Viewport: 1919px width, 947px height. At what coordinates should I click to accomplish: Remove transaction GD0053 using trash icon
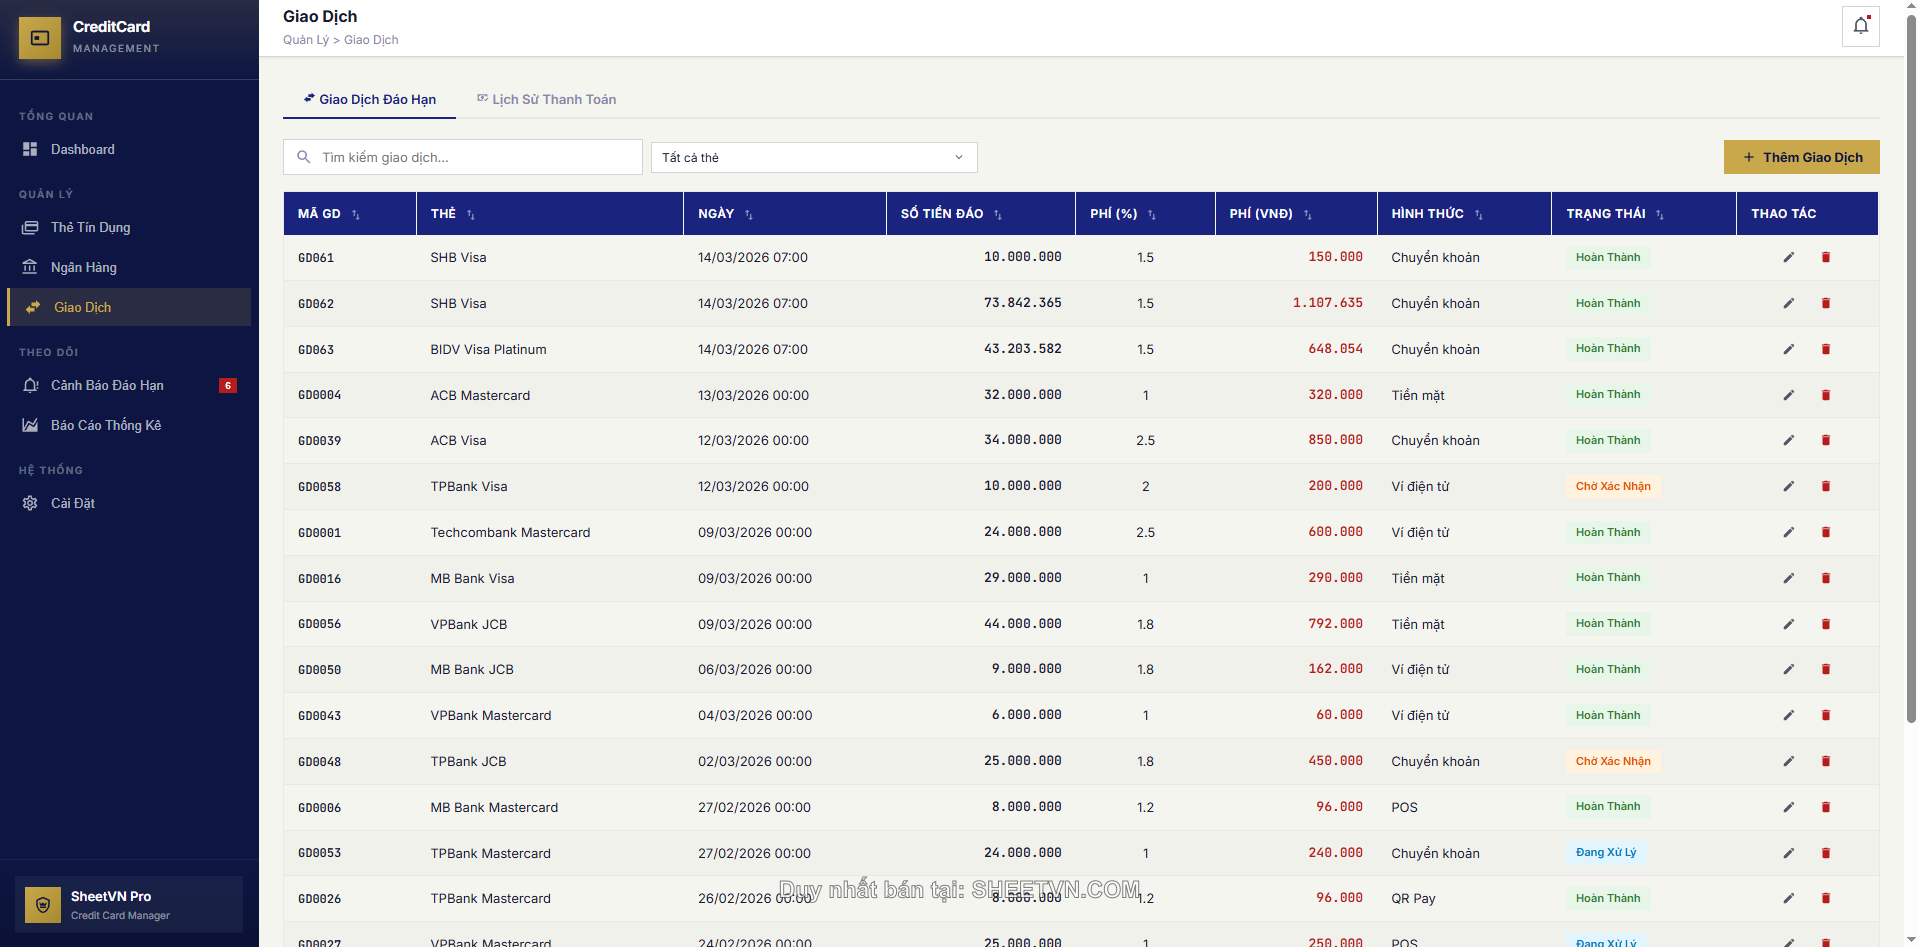[1825, 854]
